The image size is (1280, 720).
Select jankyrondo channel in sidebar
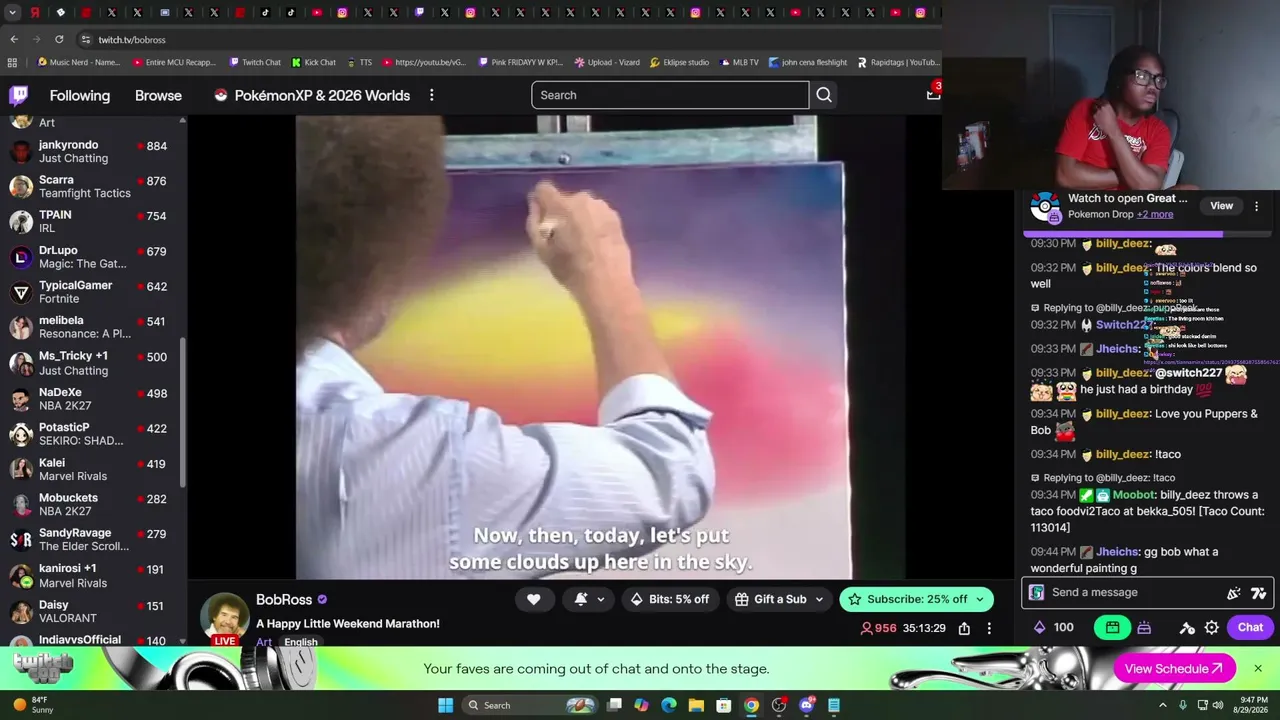pos(93,152)
